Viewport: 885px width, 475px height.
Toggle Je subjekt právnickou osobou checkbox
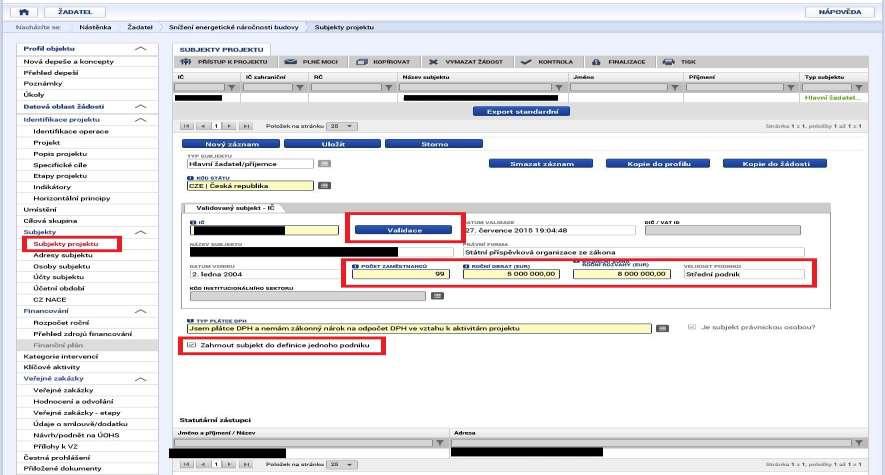point(692,327)
